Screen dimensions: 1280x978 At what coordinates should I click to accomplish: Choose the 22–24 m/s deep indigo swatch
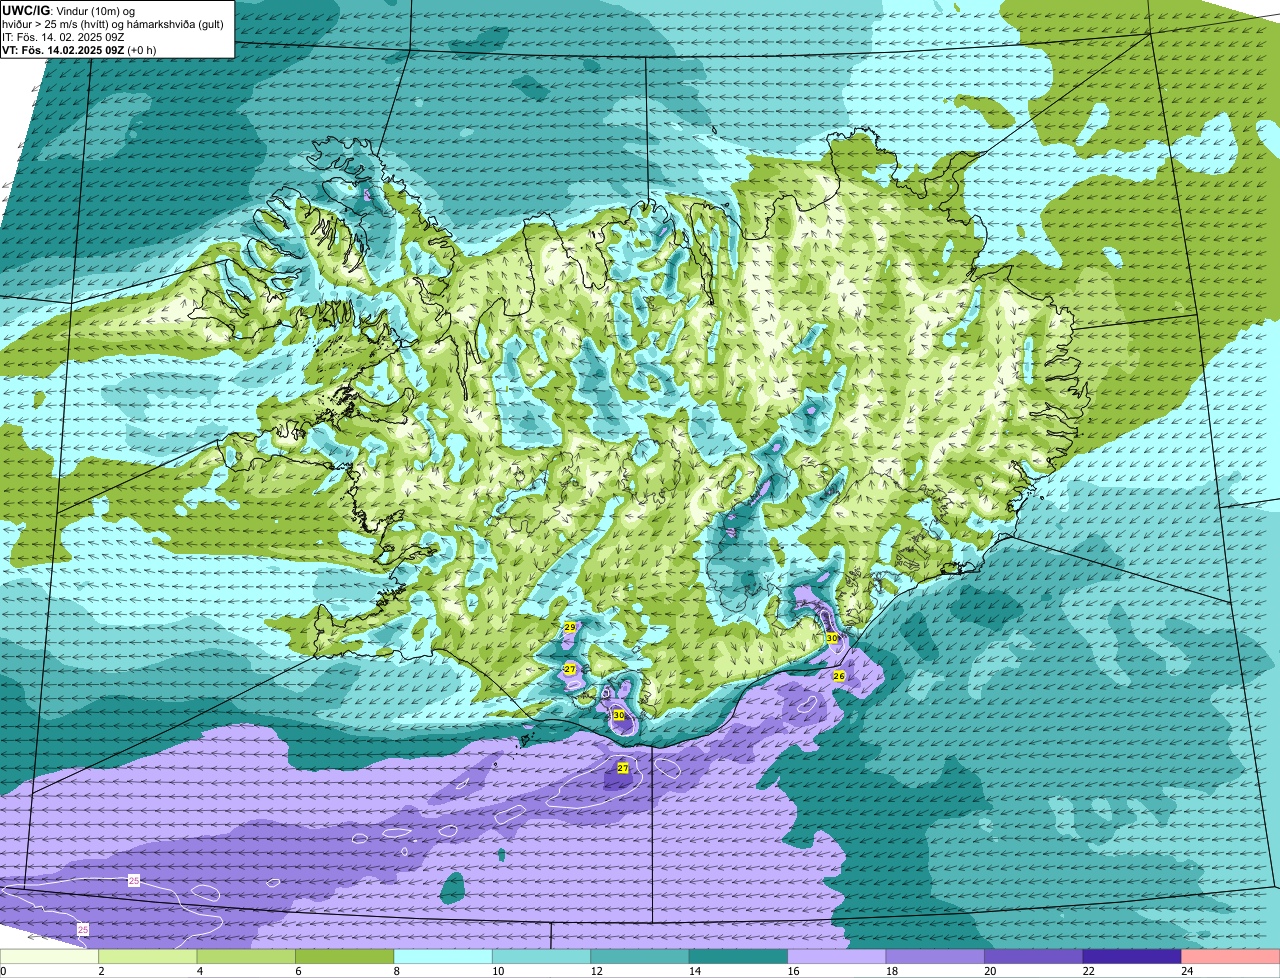1132,956
